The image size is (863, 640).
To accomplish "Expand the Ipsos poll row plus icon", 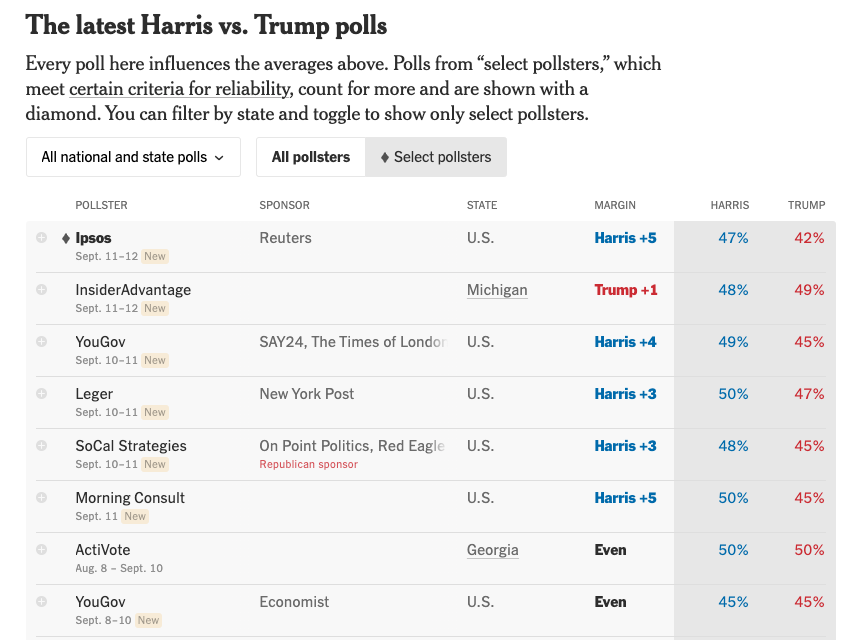I will coord(41,238).
